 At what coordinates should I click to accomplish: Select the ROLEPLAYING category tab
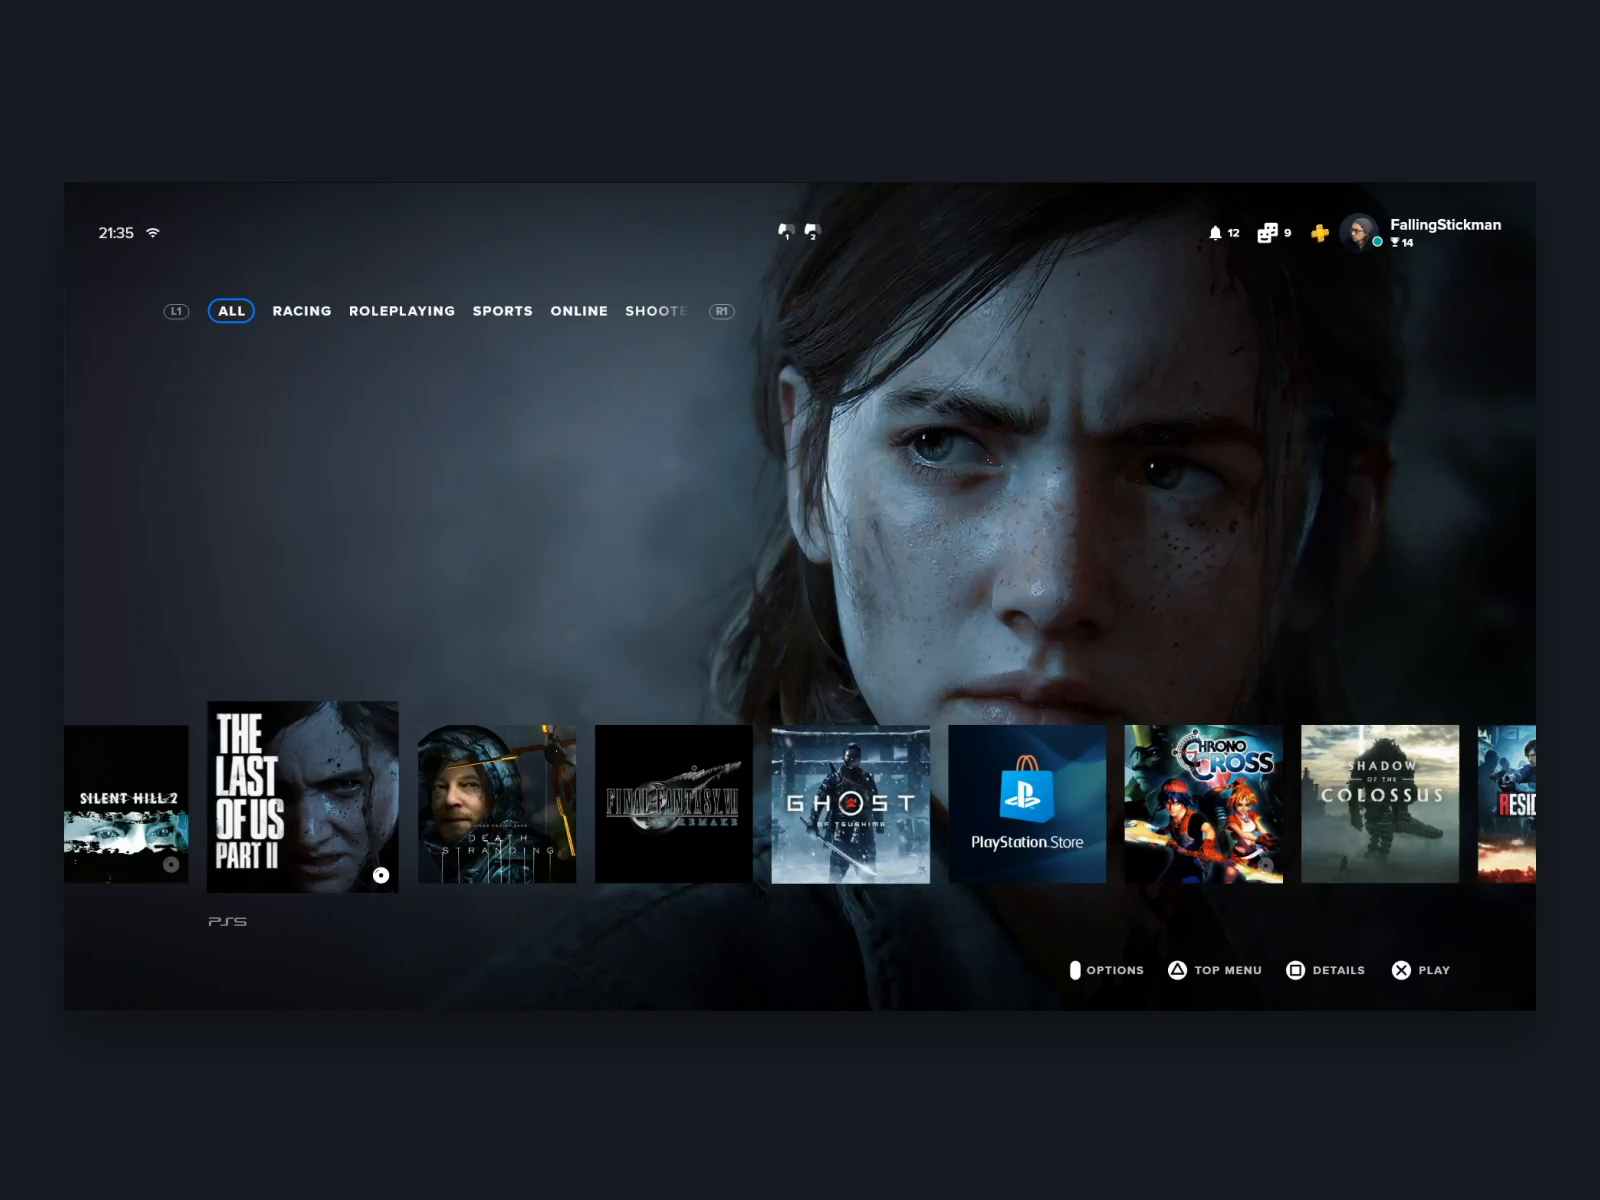pyautogui.click(x=401, y=311)
